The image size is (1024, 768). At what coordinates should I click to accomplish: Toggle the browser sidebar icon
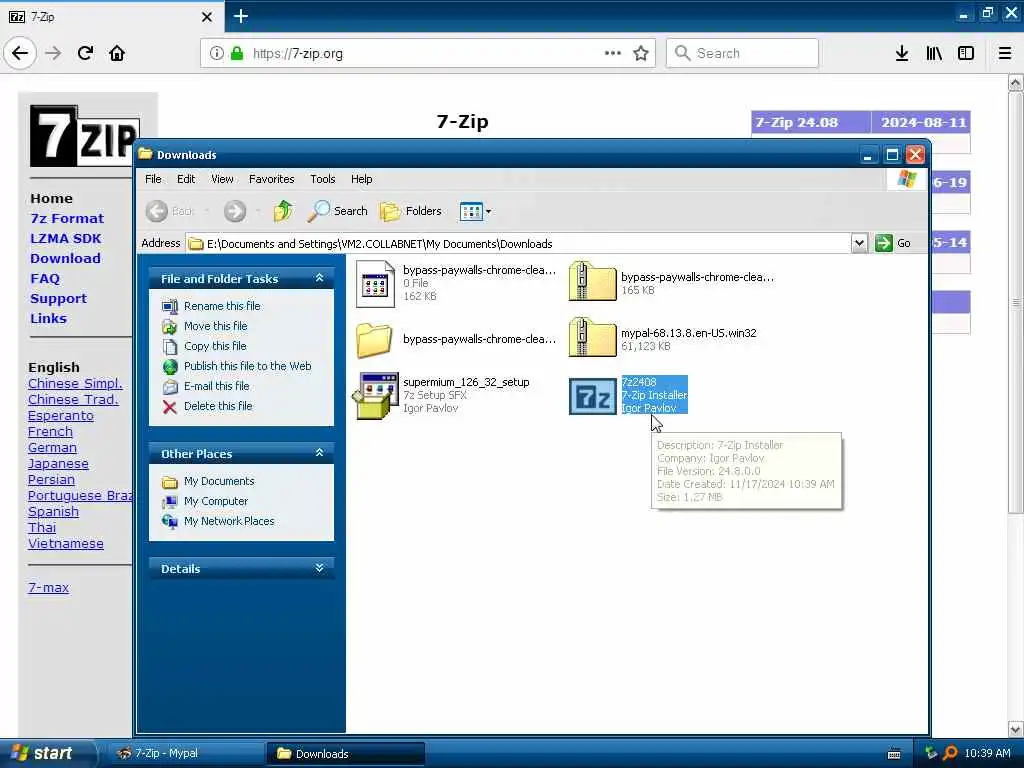[966, 54]
